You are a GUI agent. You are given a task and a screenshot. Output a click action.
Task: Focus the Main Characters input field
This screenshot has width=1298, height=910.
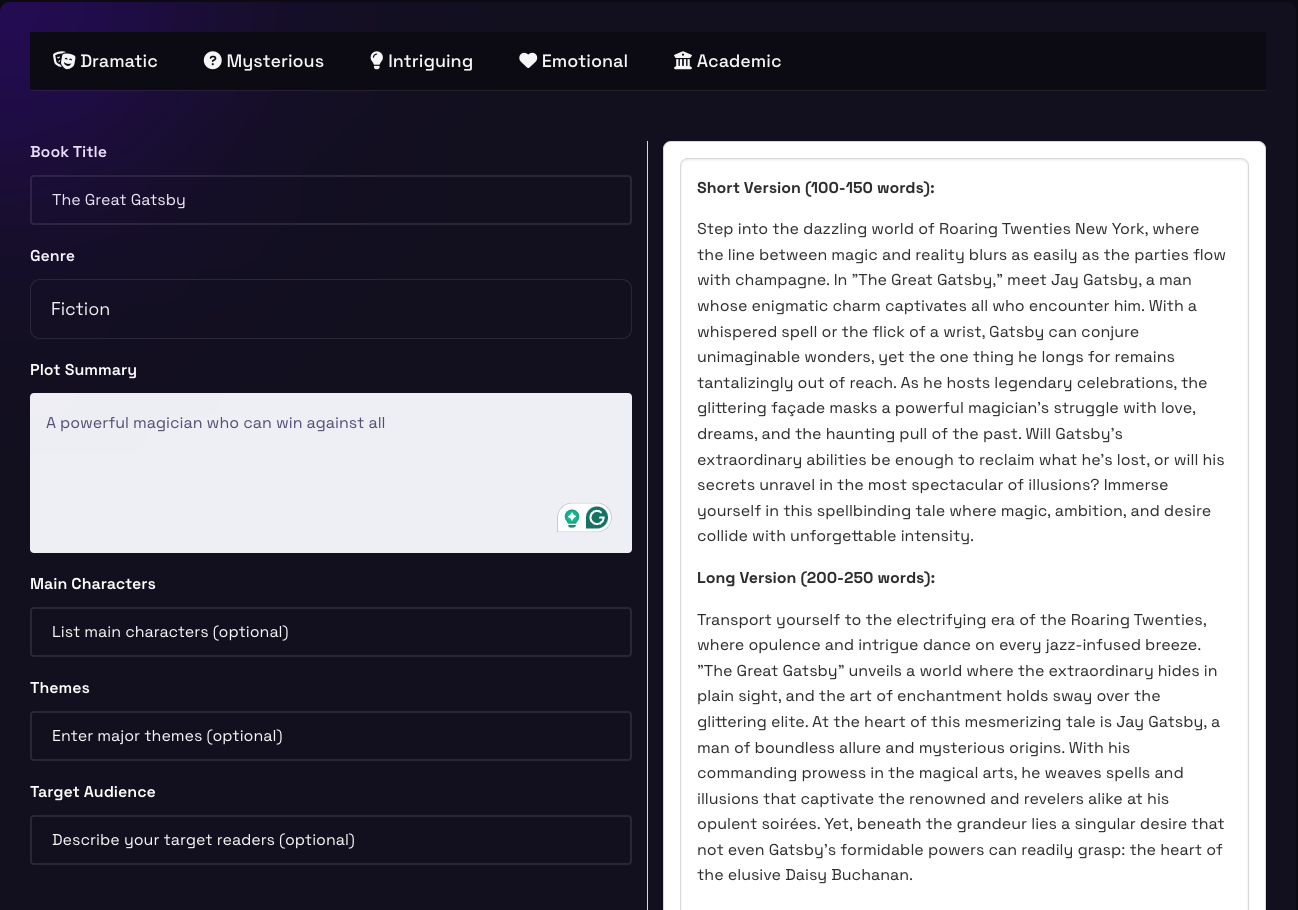click(330, 632)
